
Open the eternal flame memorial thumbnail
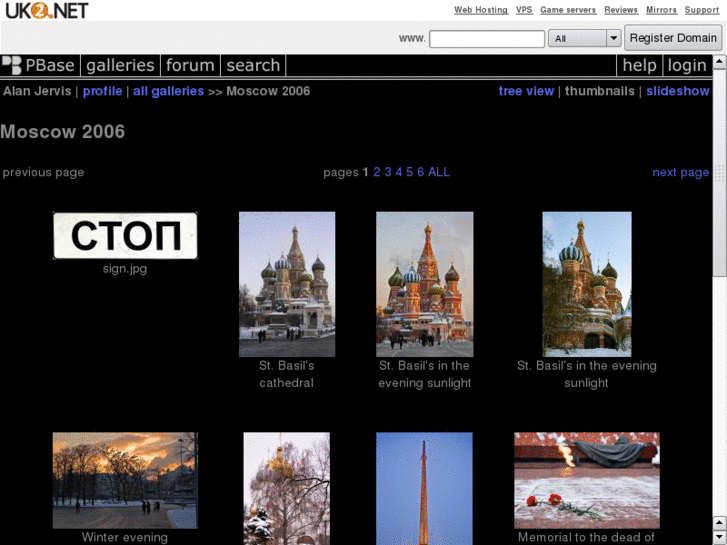click(x=587, y=481)
